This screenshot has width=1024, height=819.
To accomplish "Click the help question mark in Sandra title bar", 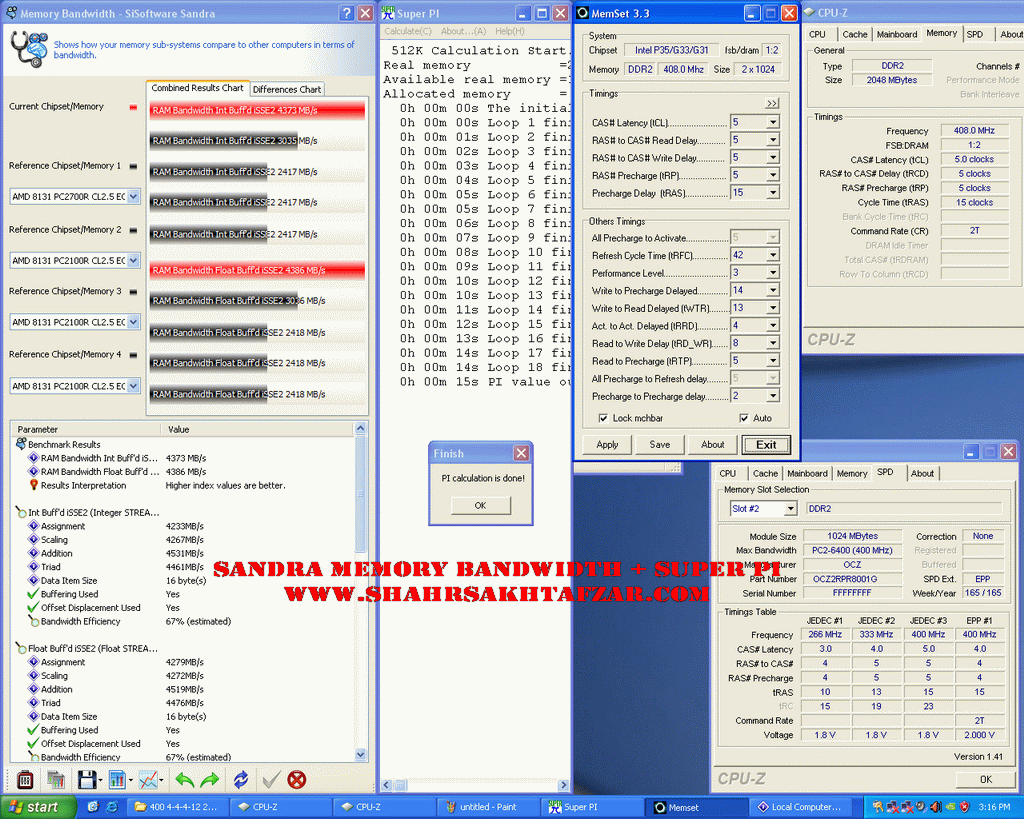I will (x=347, y=13).
